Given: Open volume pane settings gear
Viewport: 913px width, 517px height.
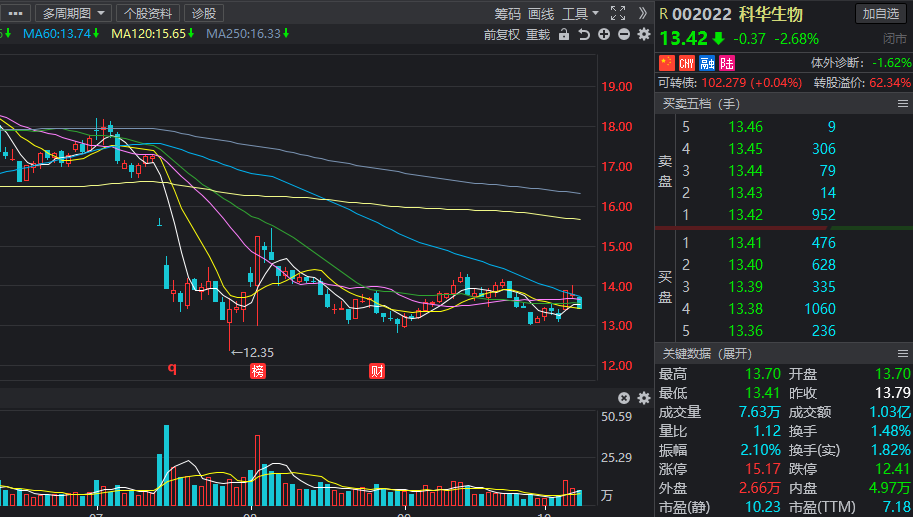Looking at the screenshot, I should coord(643,398).
